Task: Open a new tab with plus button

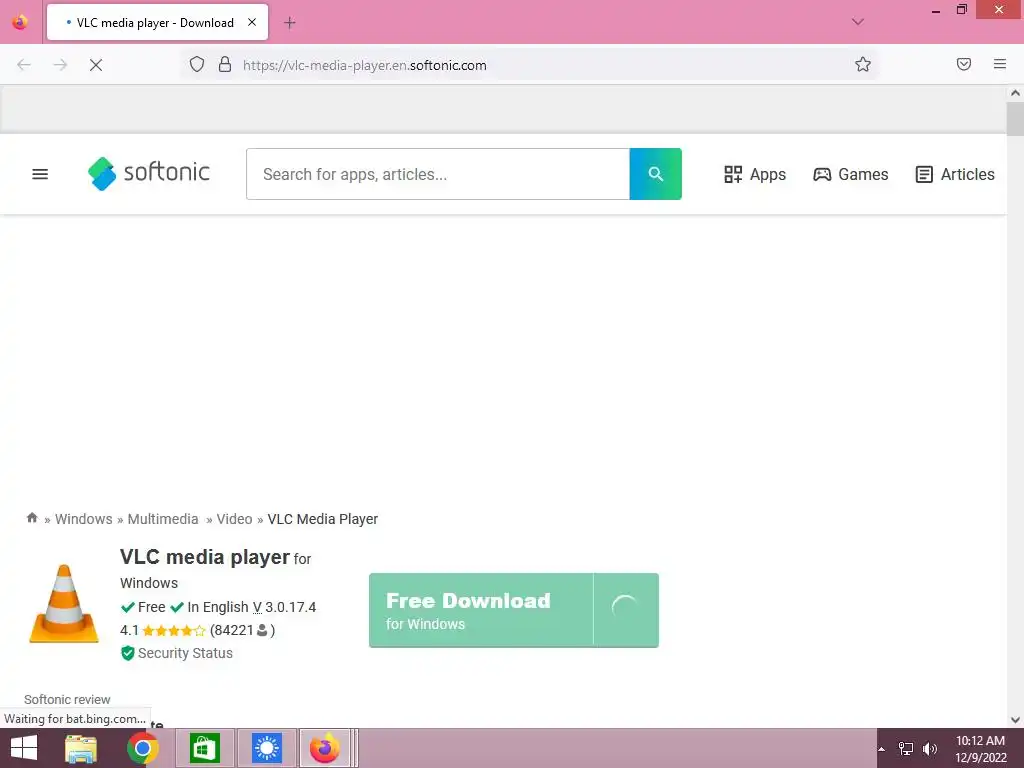Action: click(289, 23)
